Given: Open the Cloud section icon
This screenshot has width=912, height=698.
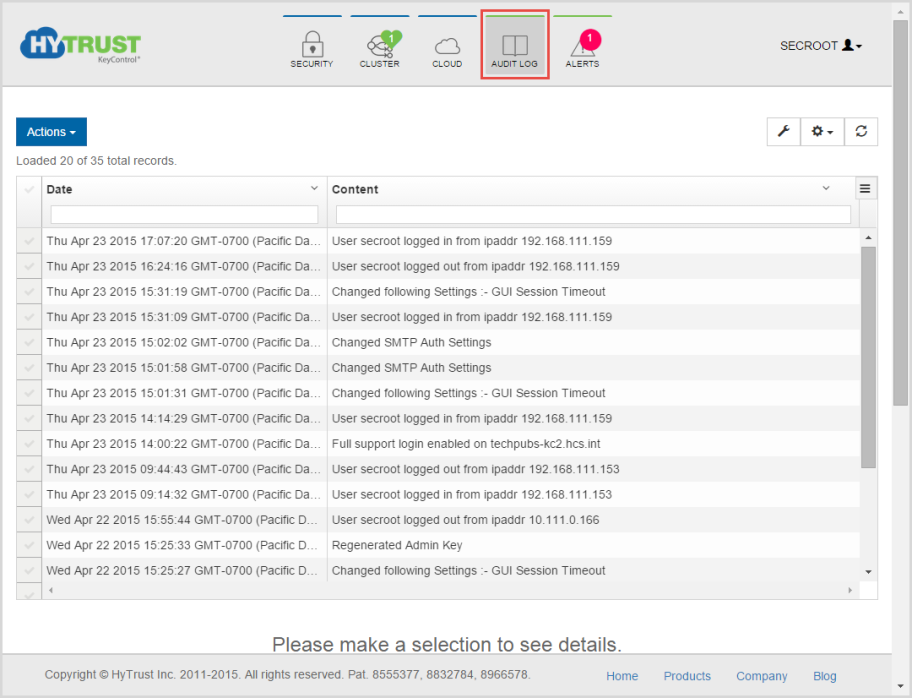Looking at the screenshot, I should (447, 47).
